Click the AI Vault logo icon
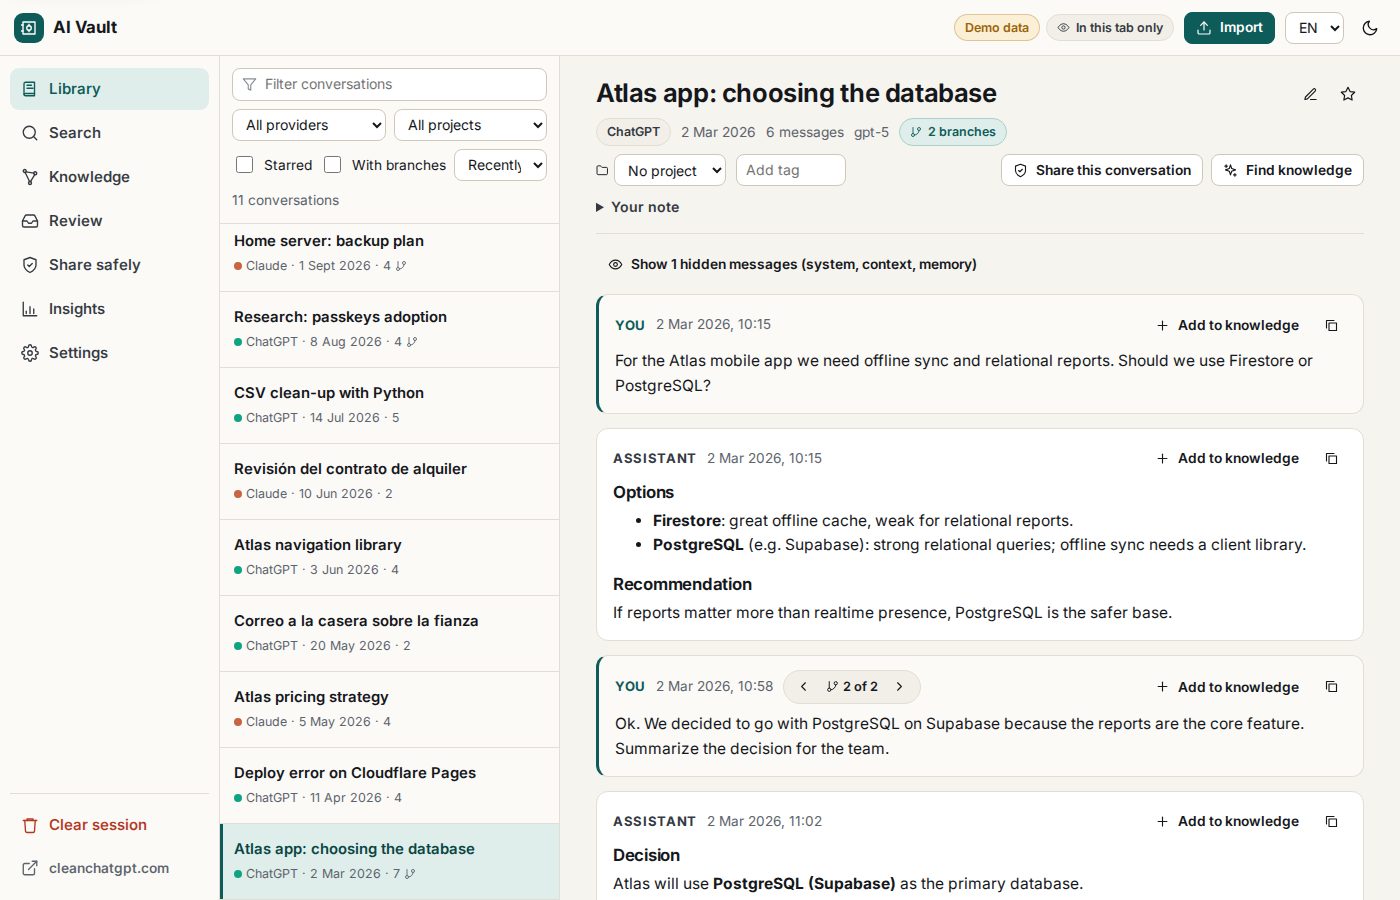 click(29, 28)
